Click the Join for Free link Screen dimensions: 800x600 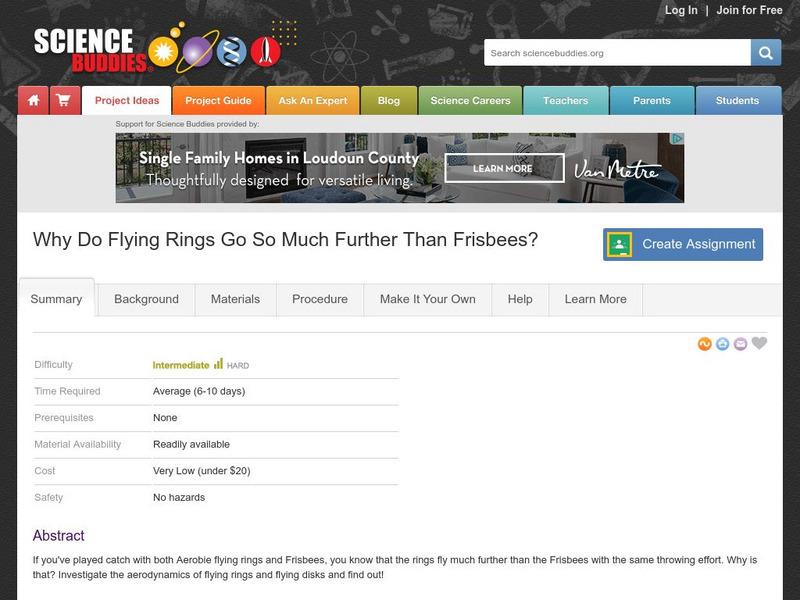tap(749, 10)
